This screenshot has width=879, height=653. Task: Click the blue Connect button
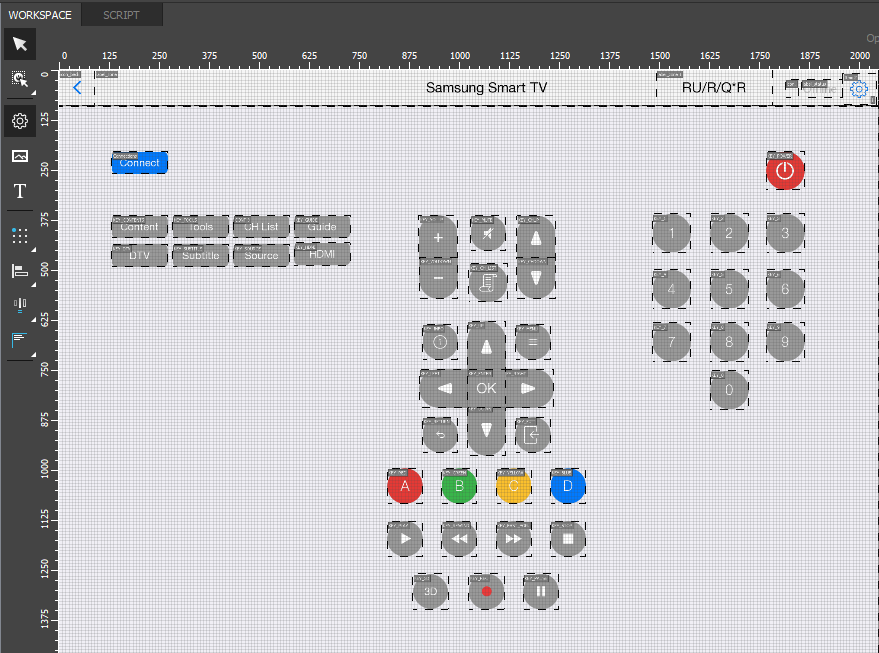(x=139, y=163)
